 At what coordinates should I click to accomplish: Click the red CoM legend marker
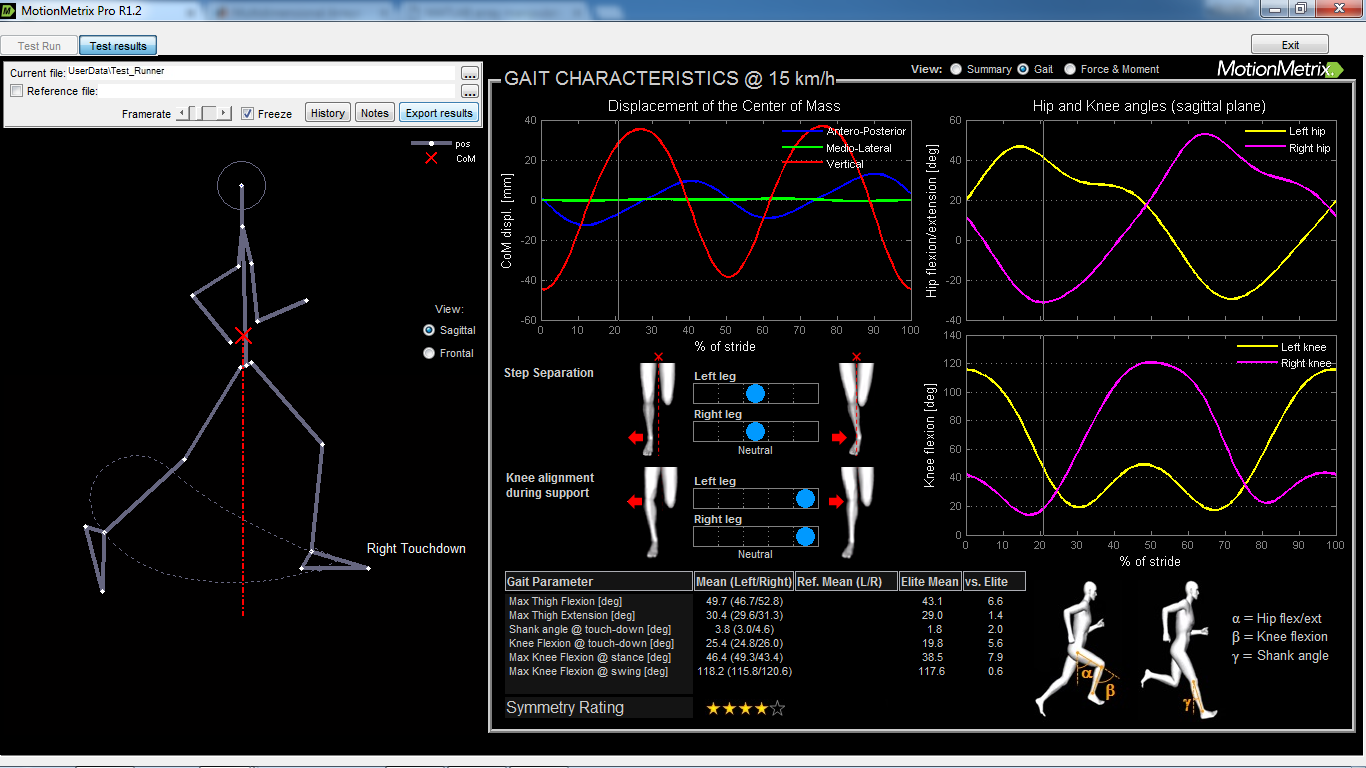point(430,158)
